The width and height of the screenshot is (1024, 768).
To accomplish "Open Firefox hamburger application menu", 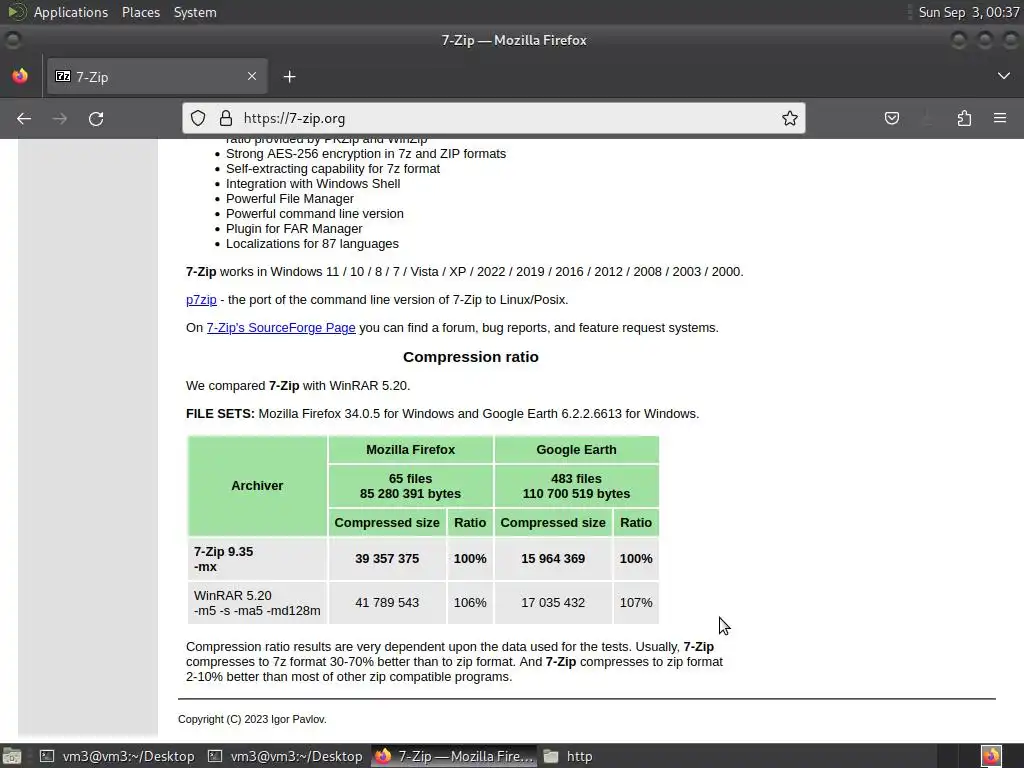I will (x=1000, y=118).
